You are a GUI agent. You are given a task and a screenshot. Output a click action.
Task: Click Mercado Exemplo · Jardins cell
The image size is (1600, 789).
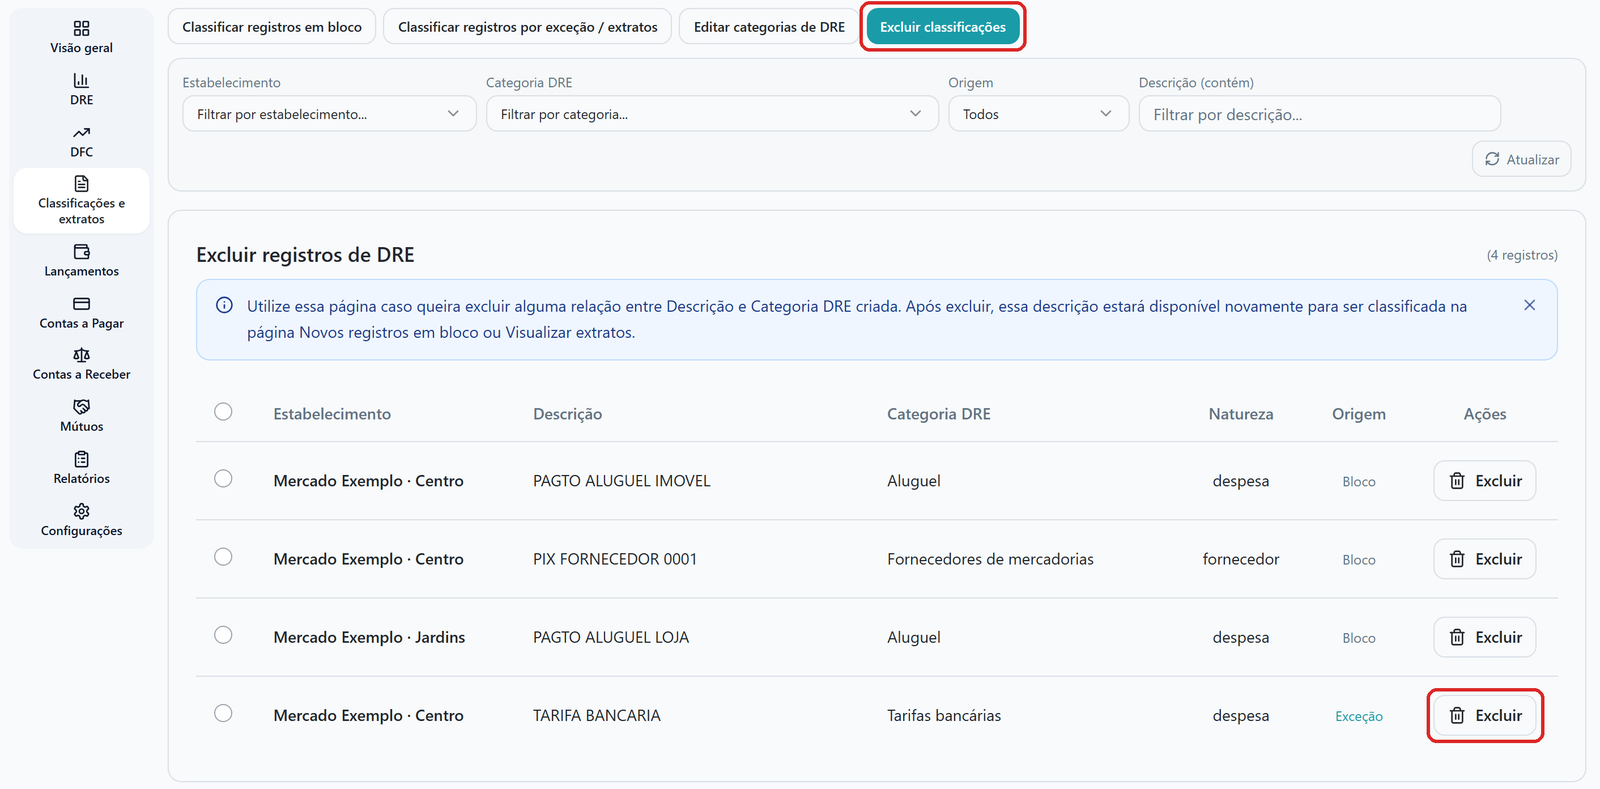369,637
